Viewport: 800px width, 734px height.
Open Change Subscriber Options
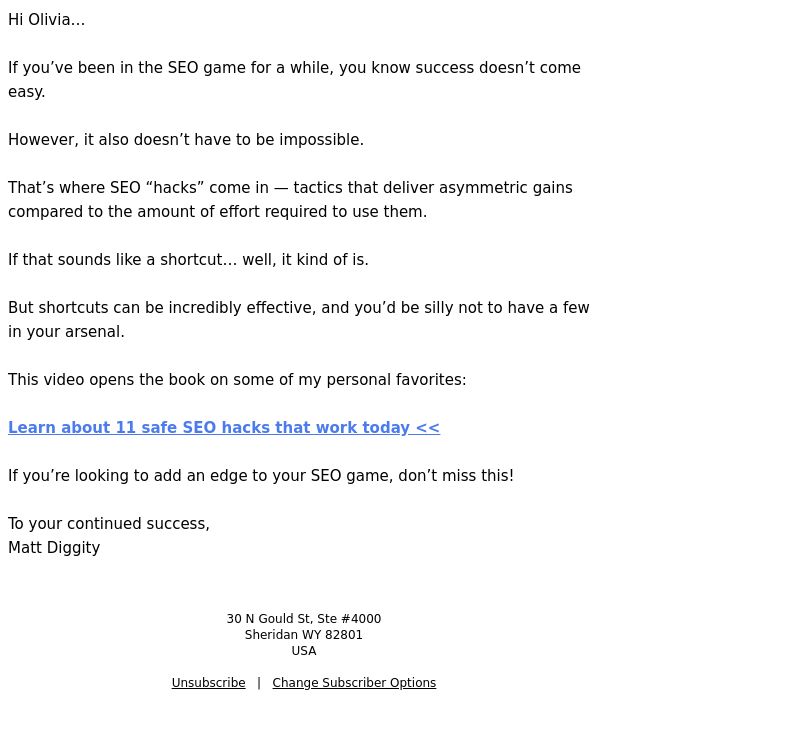[354, 683]
